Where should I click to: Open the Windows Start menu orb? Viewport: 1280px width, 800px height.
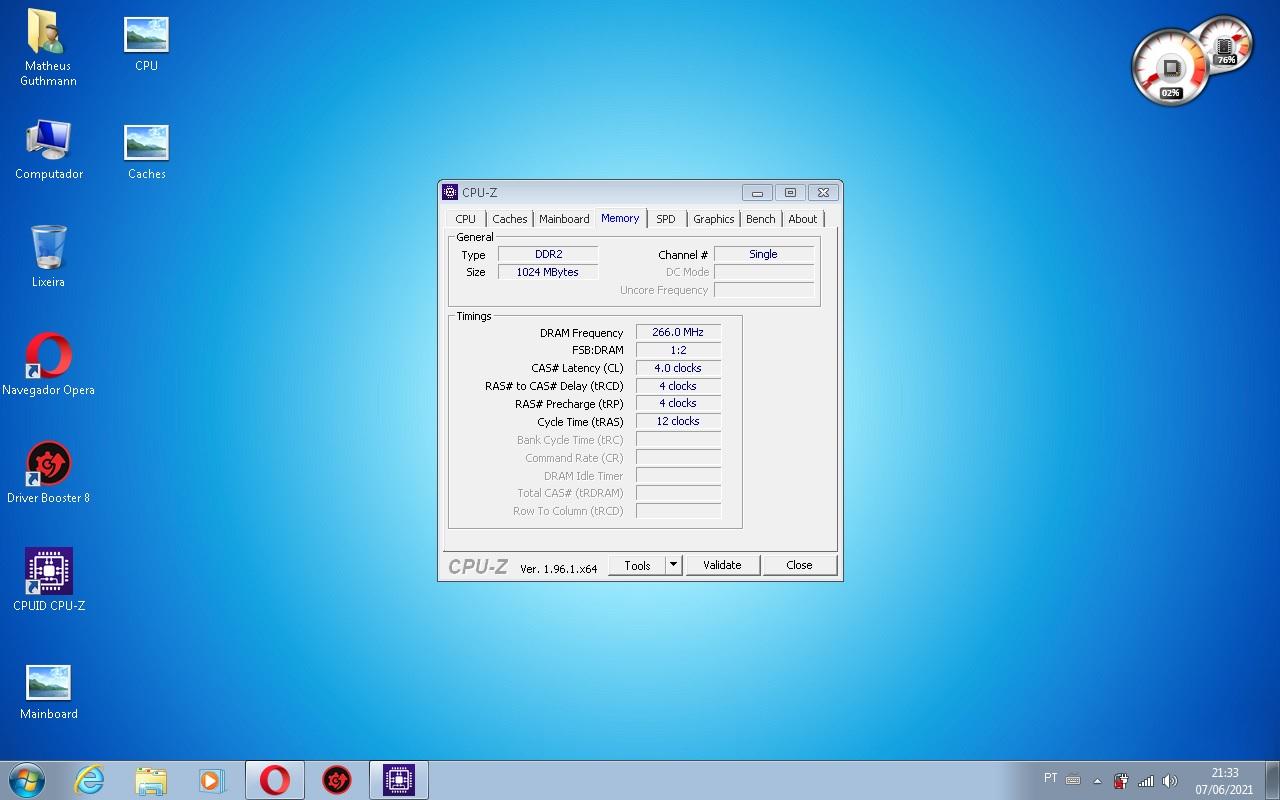click(26, 780)
